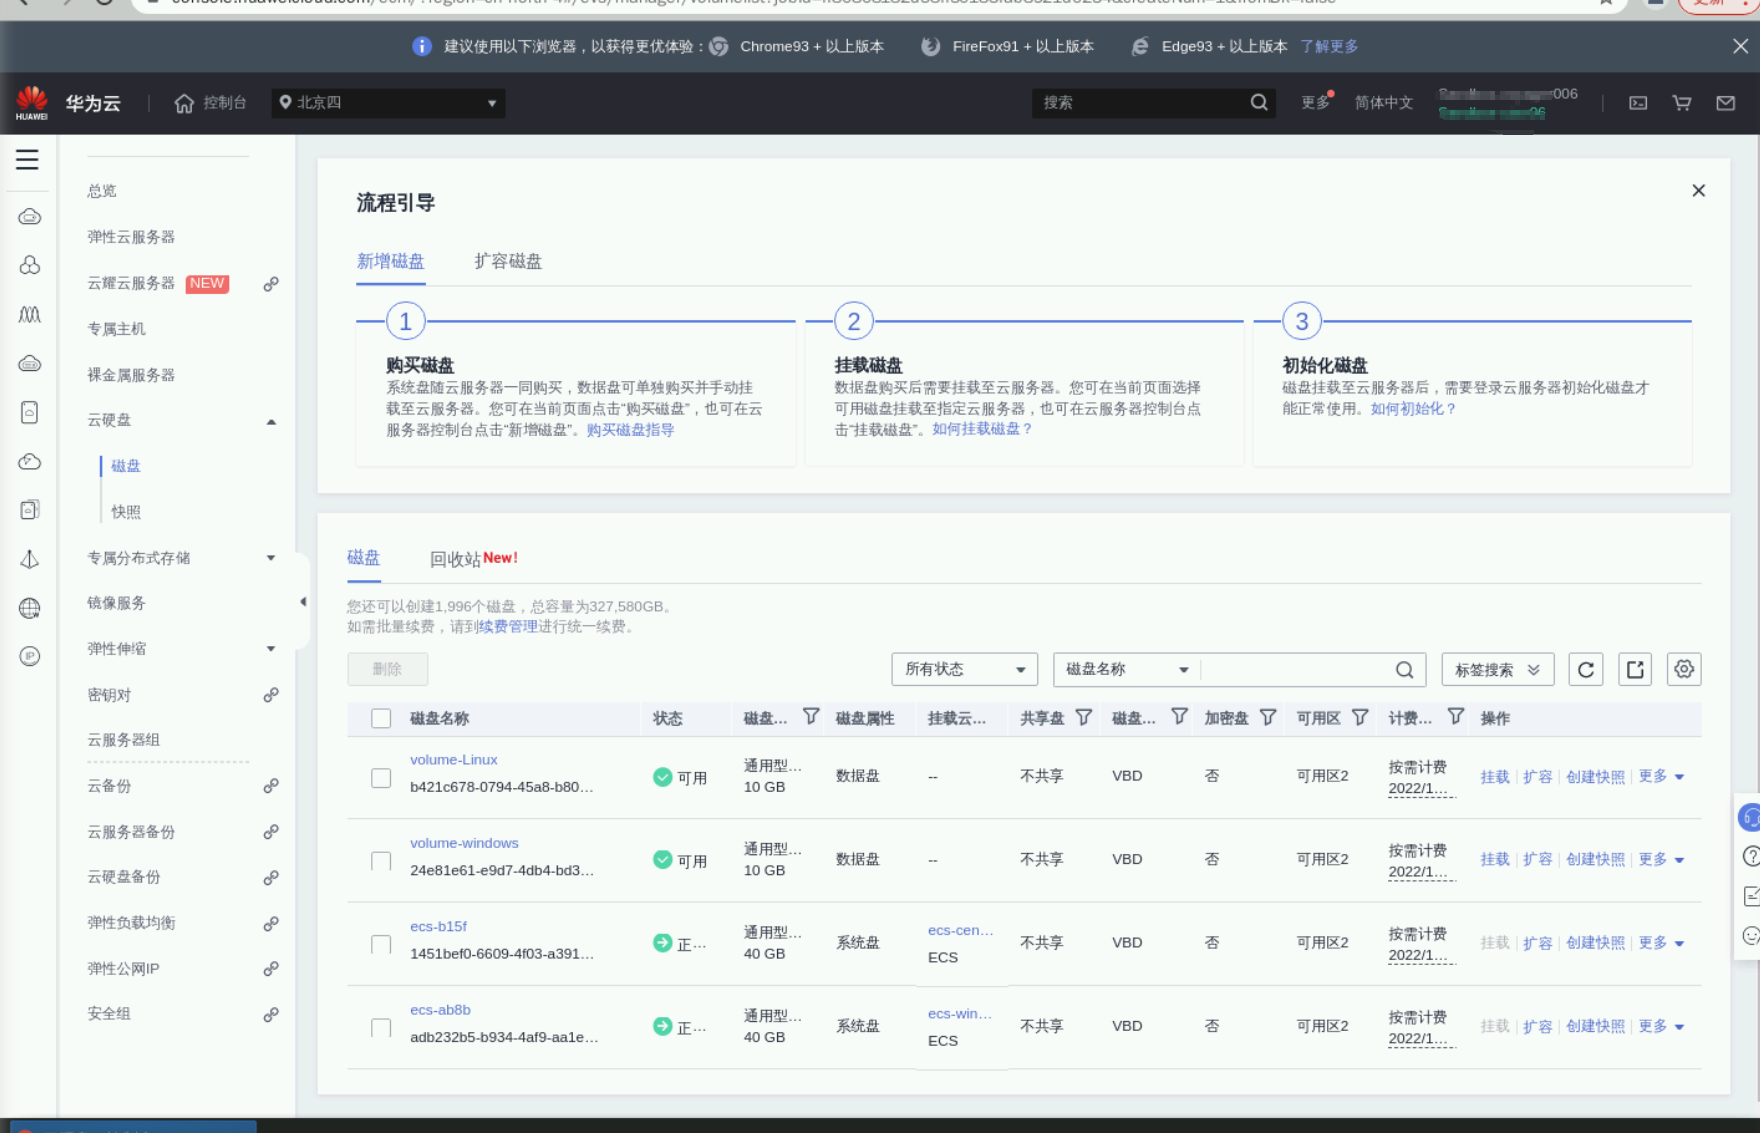Export the disk list
The height and width of the screenshot is (1133, 1760).
click(x=1635, y=670)
